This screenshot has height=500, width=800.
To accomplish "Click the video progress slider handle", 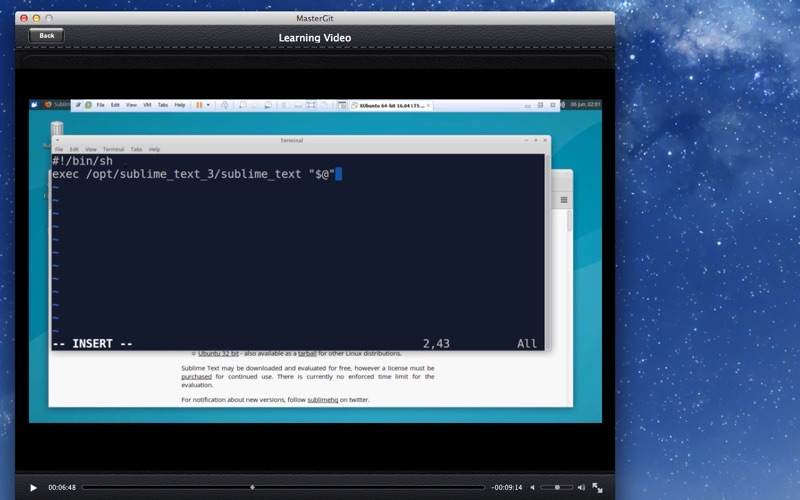I will point(252,487).
